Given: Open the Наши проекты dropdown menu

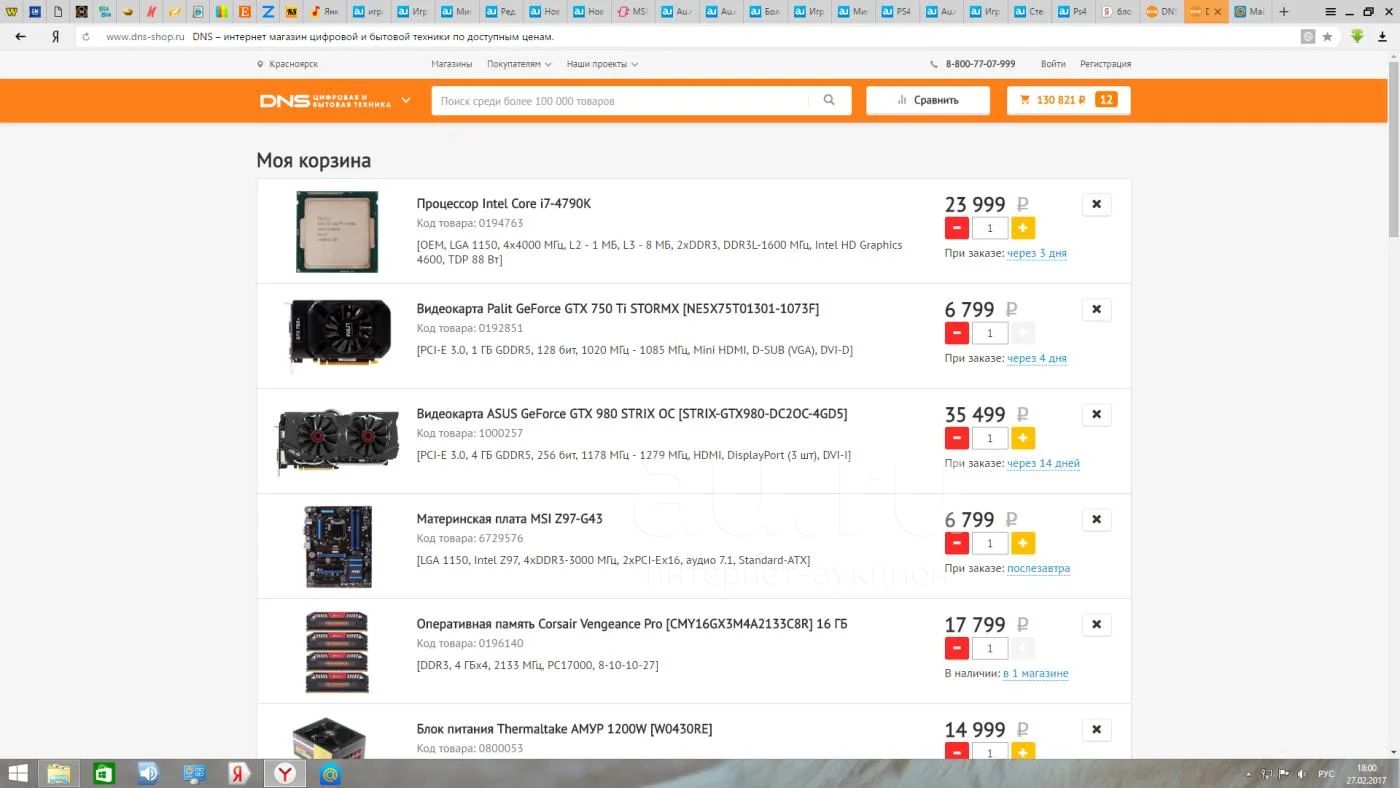Looking at the screenshot, I should coord(602,64).
